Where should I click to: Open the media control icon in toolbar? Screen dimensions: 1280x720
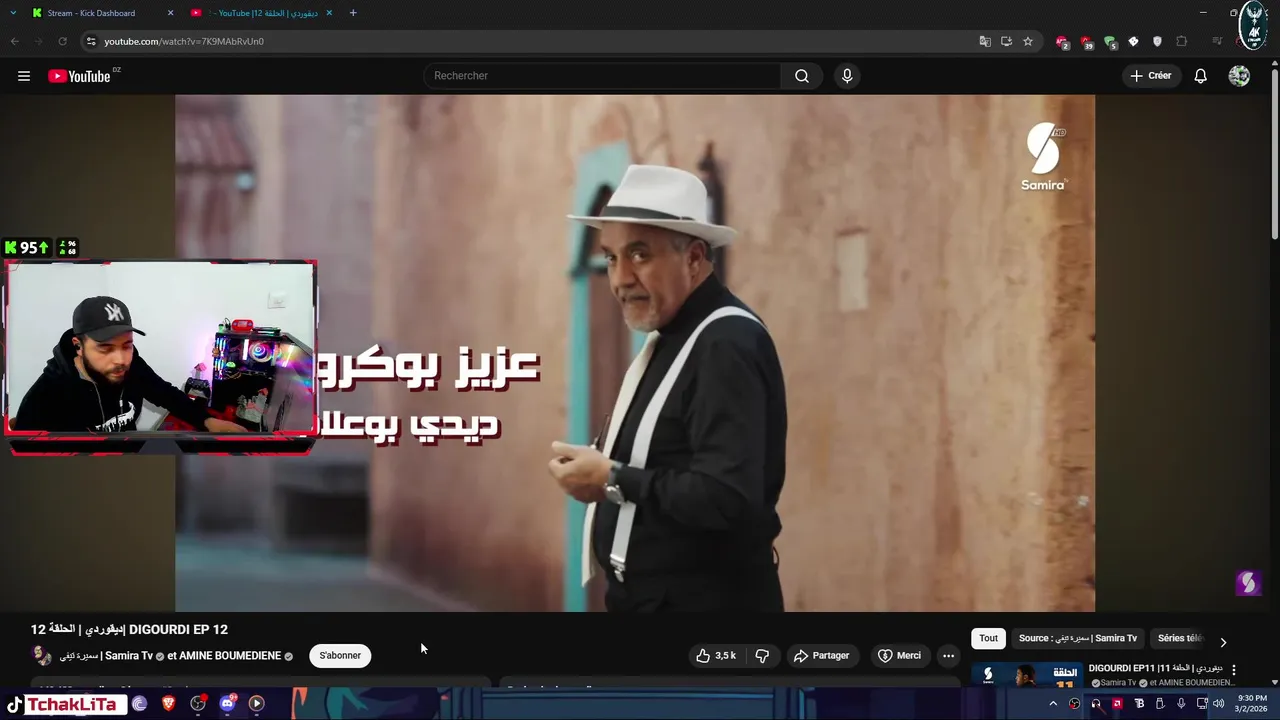pyautogui.click(x=1217, y=41)
